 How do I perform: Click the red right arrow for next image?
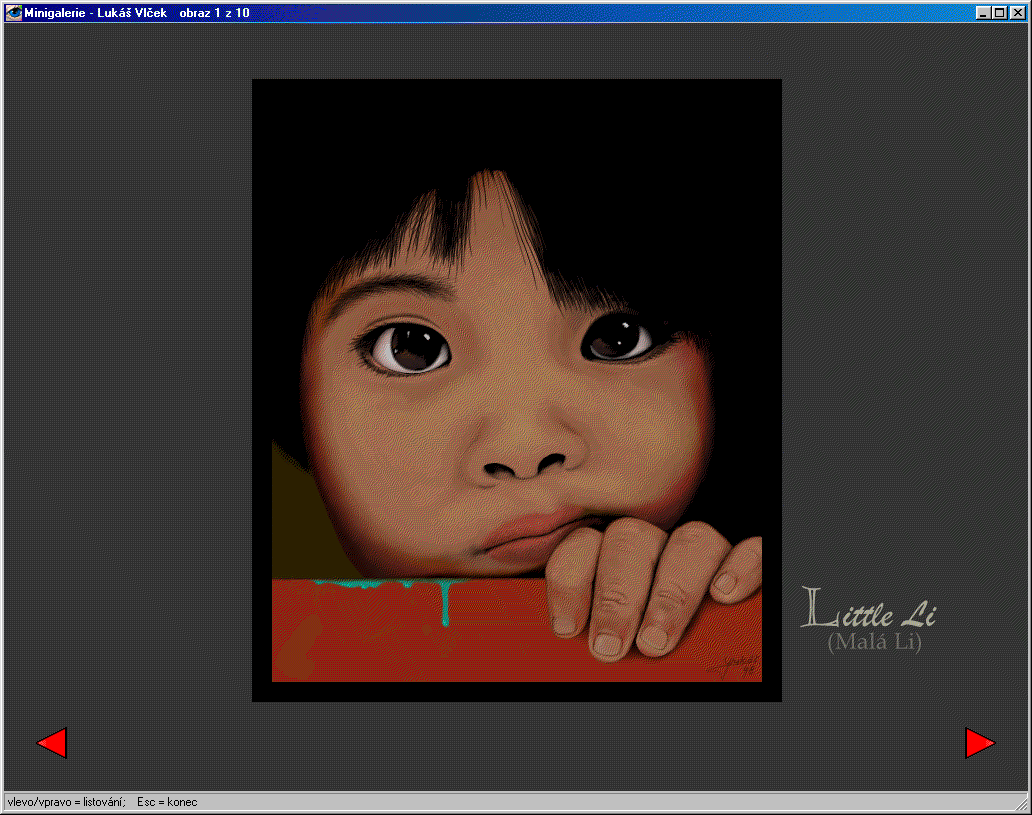click(979, 743)
